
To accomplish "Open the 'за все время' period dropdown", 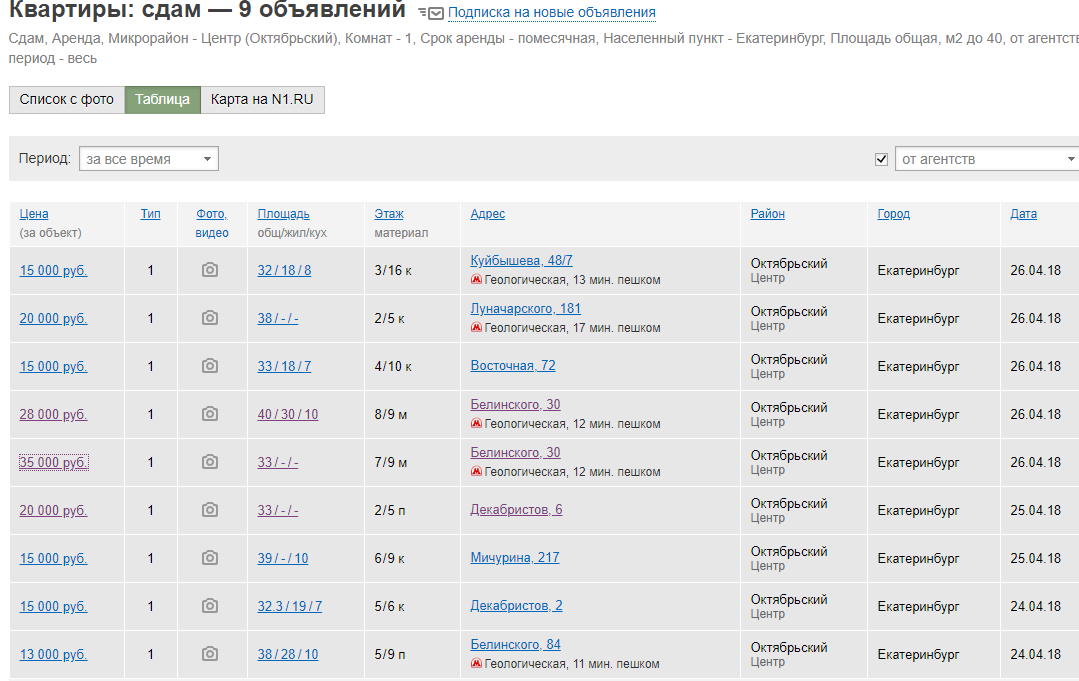I will click(x=148, y=159).
